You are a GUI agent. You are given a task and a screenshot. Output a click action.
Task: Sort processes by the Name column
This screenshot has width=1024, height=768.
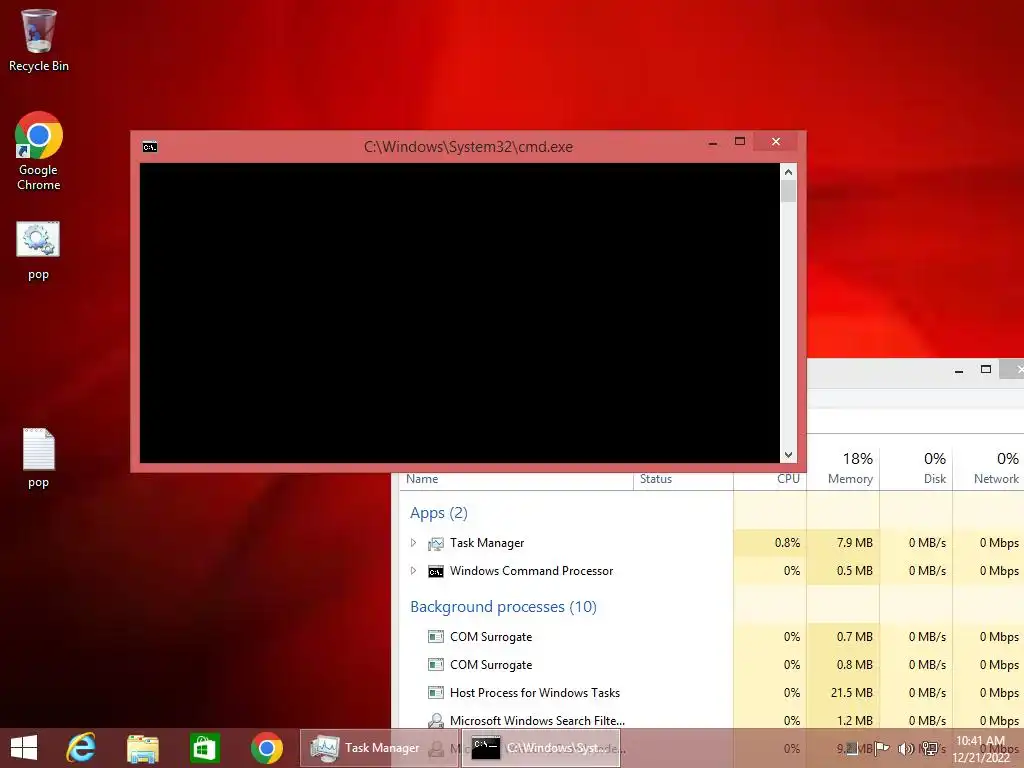pos(516,479)
